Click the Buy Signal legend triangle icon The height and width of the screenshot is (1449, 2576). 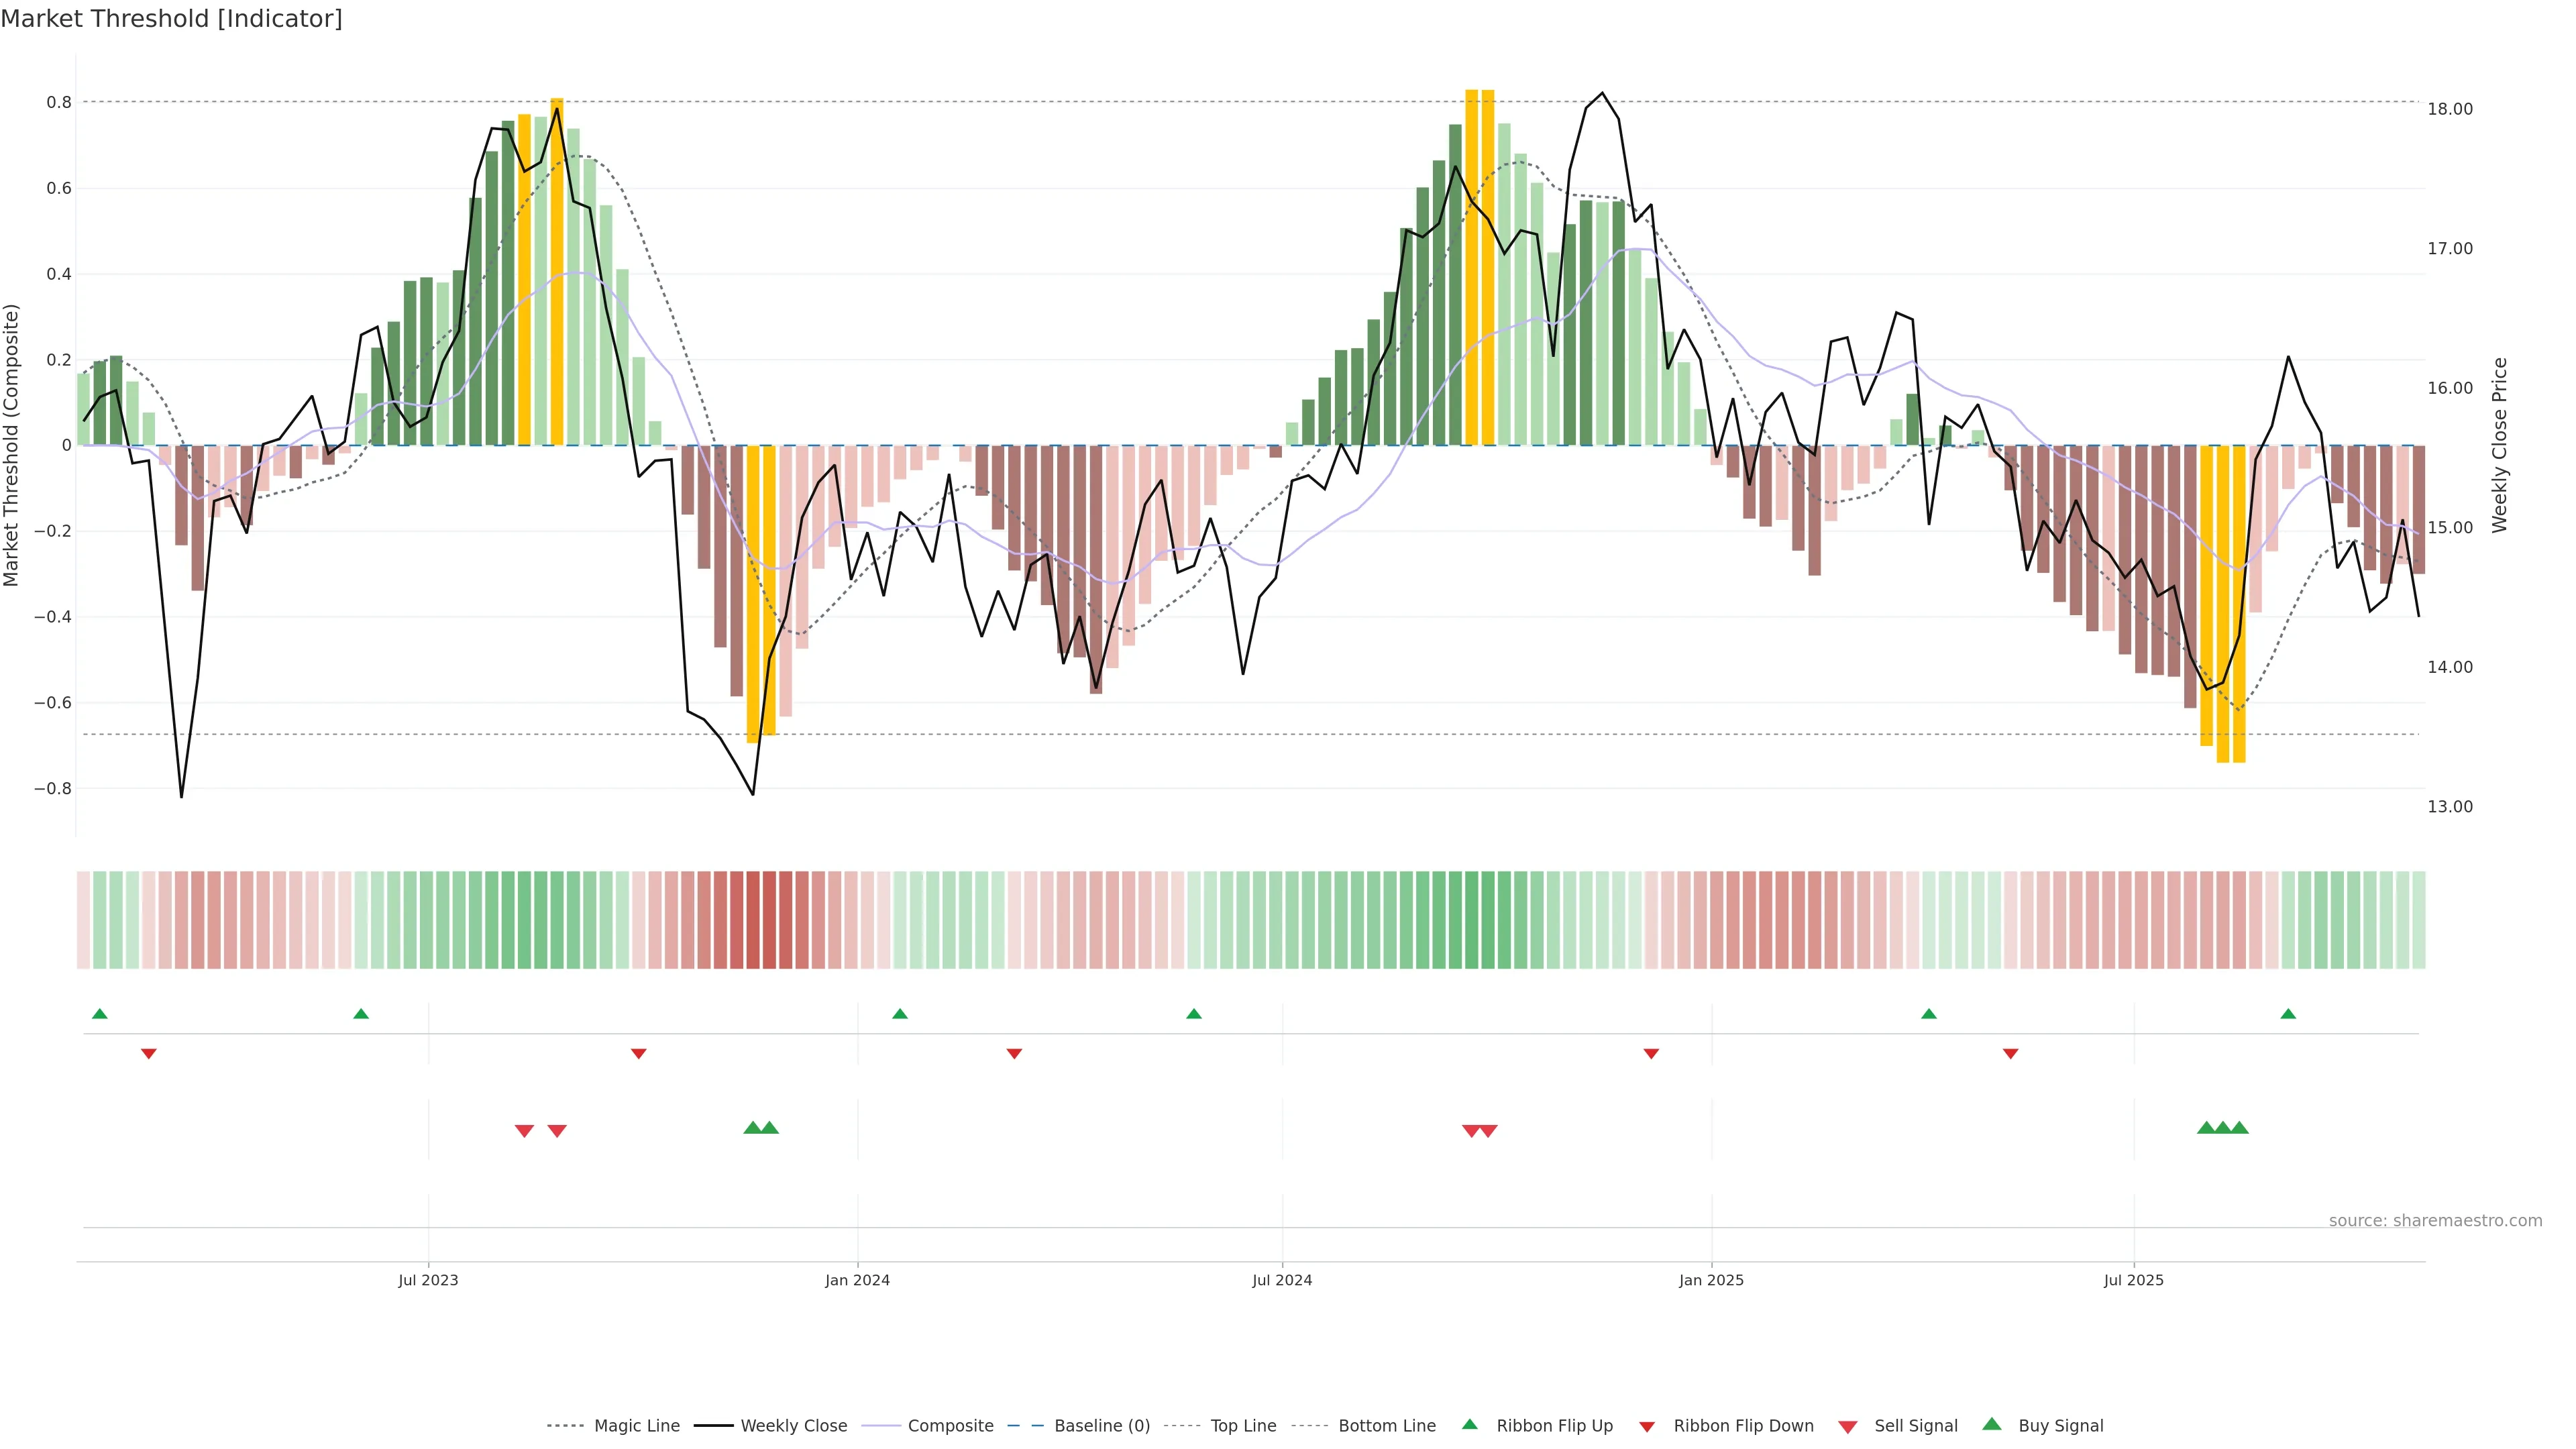point(1991,1424)
